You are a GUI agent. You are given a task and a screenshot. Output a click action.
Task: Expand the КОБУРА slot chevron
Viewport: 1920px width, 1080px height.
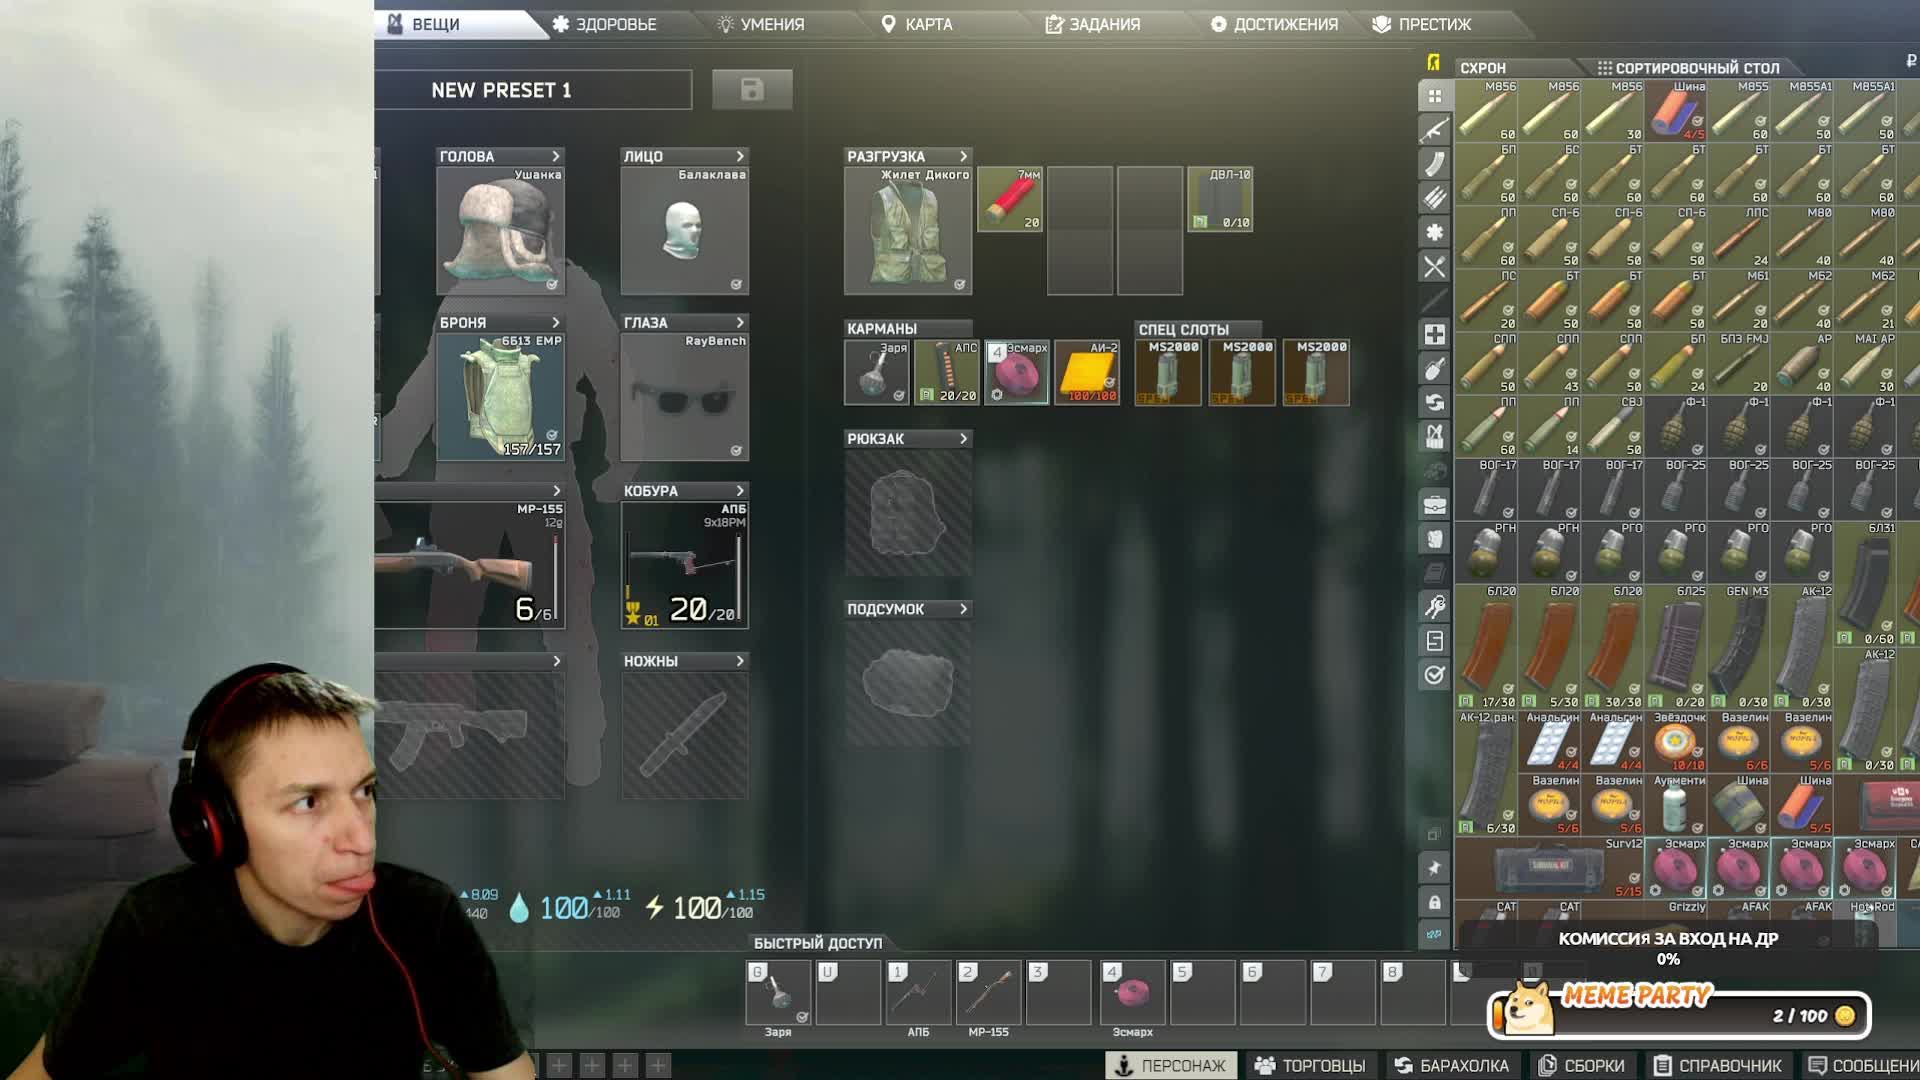coord(740,491)
